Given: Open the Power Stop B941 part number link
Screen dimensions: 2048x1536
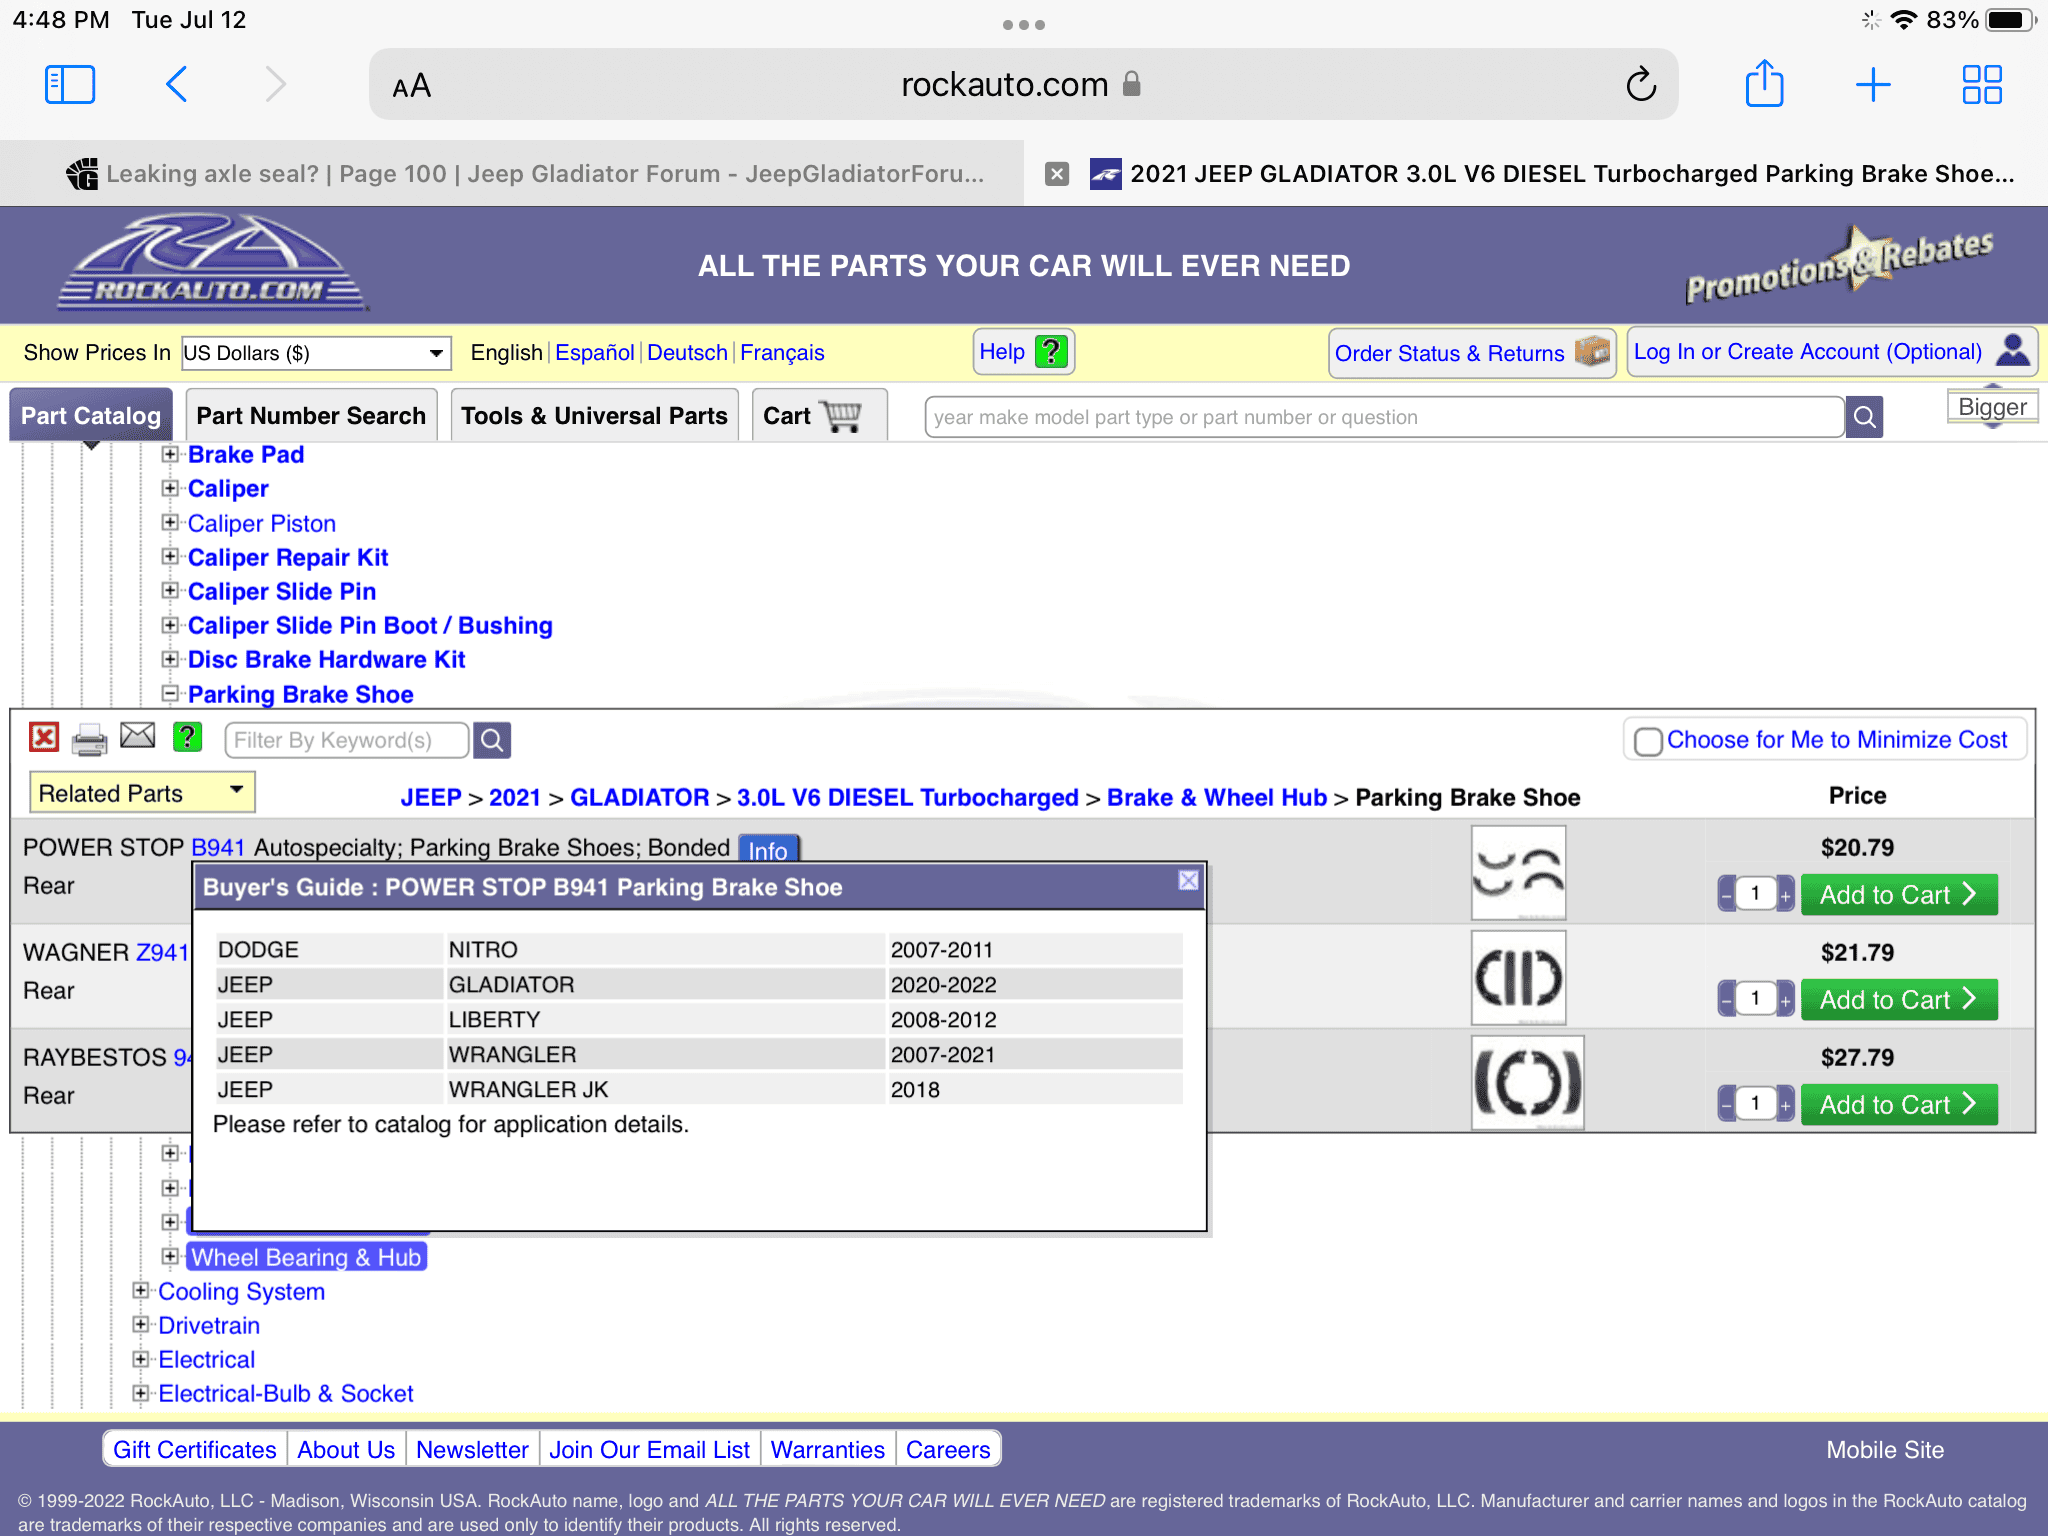Looking at the screenshot, I should (x=218, y=847).
